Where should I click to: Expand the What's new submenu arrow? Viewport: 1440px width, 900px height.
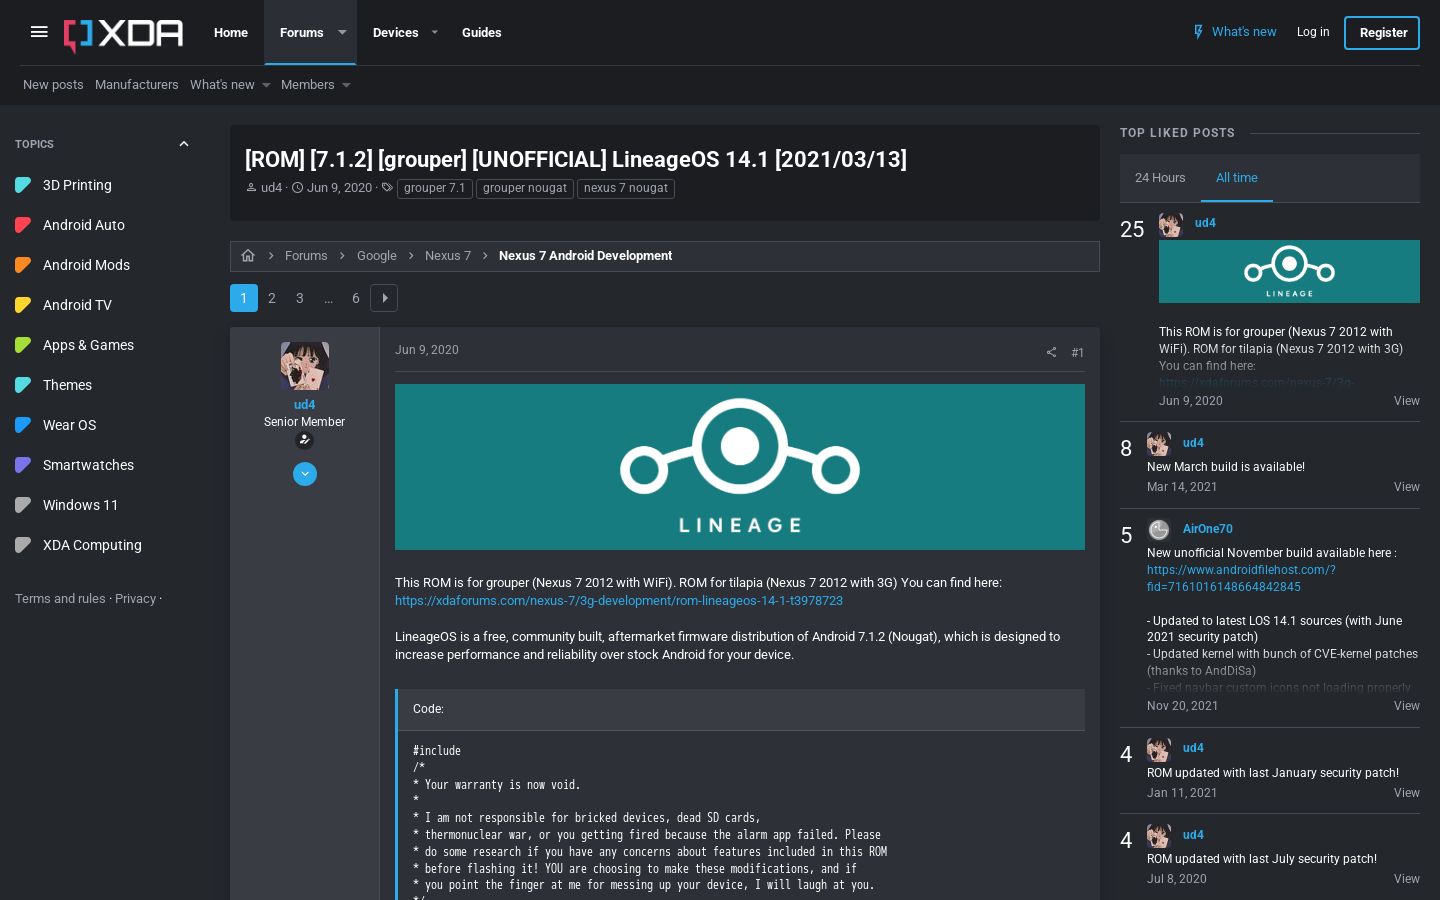[x=266, y=85]
